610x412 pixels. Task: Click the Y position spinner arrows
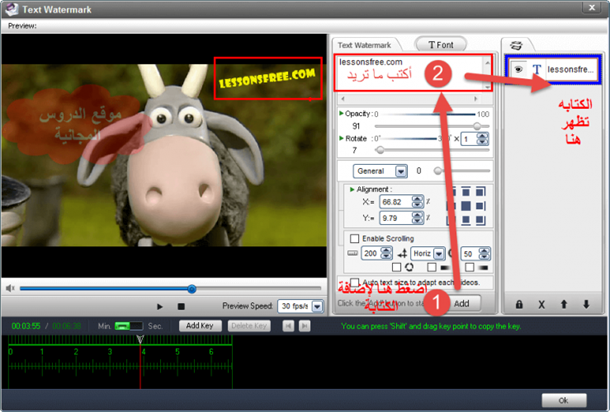417,218
